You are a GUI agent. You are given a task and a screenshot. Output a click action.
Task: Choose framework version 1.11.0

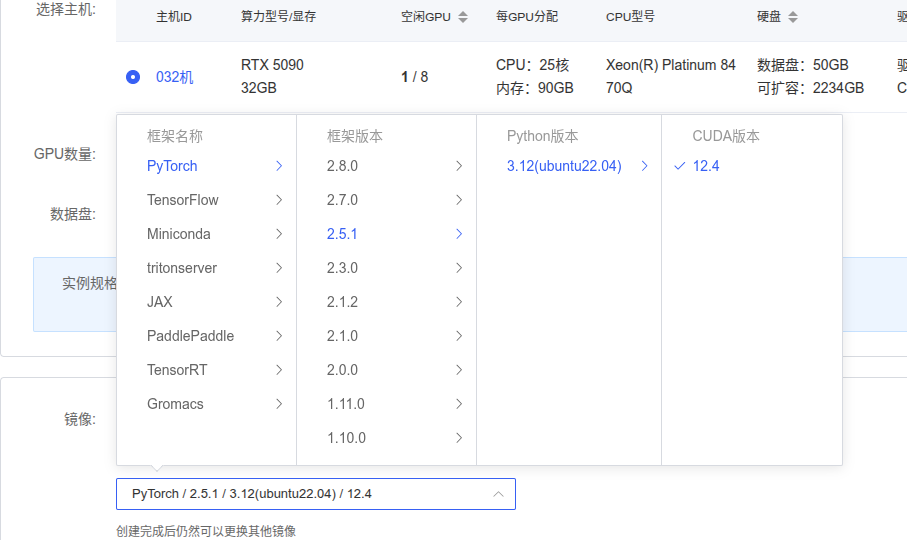[x=346, y=404]
